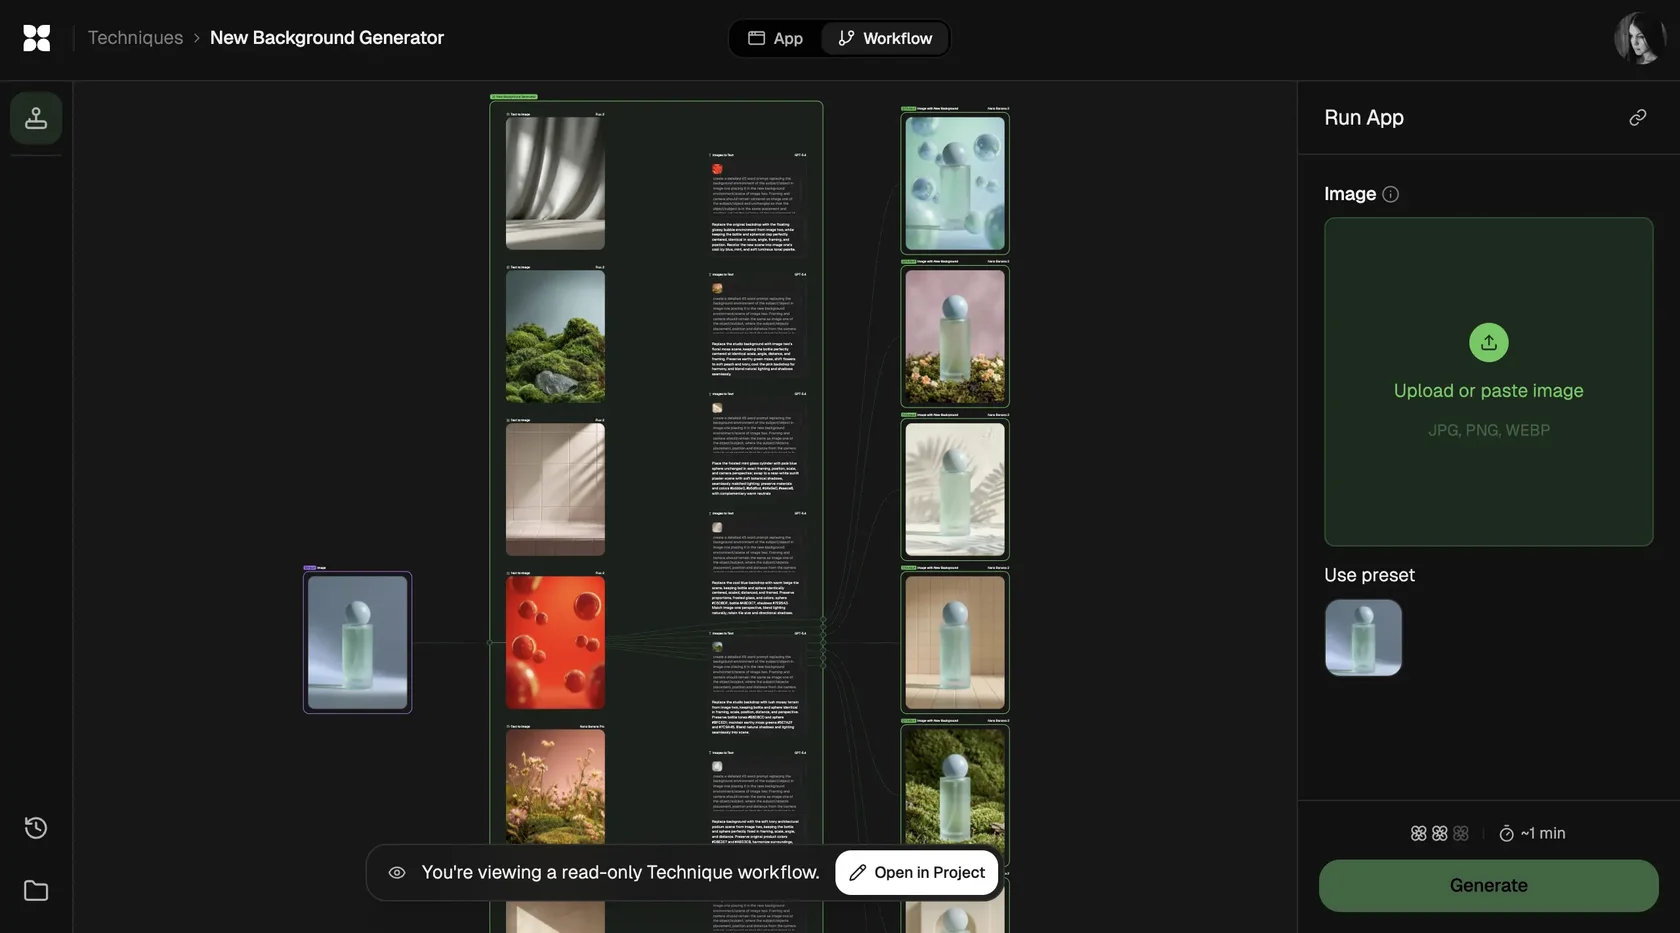Image resolution: width=1680 pixels, height=933 pixels.
Task: Copy link icon next to Run App
Action: pos(1637,118)
